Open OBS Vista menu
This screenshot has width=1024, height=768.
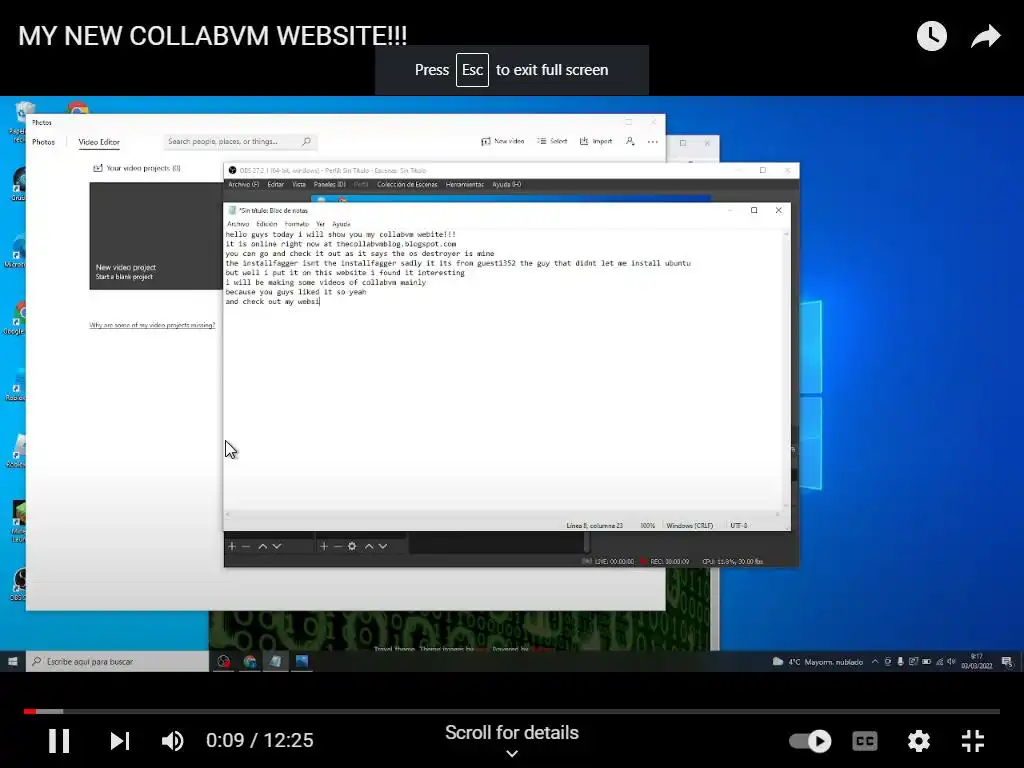point(299,185)
